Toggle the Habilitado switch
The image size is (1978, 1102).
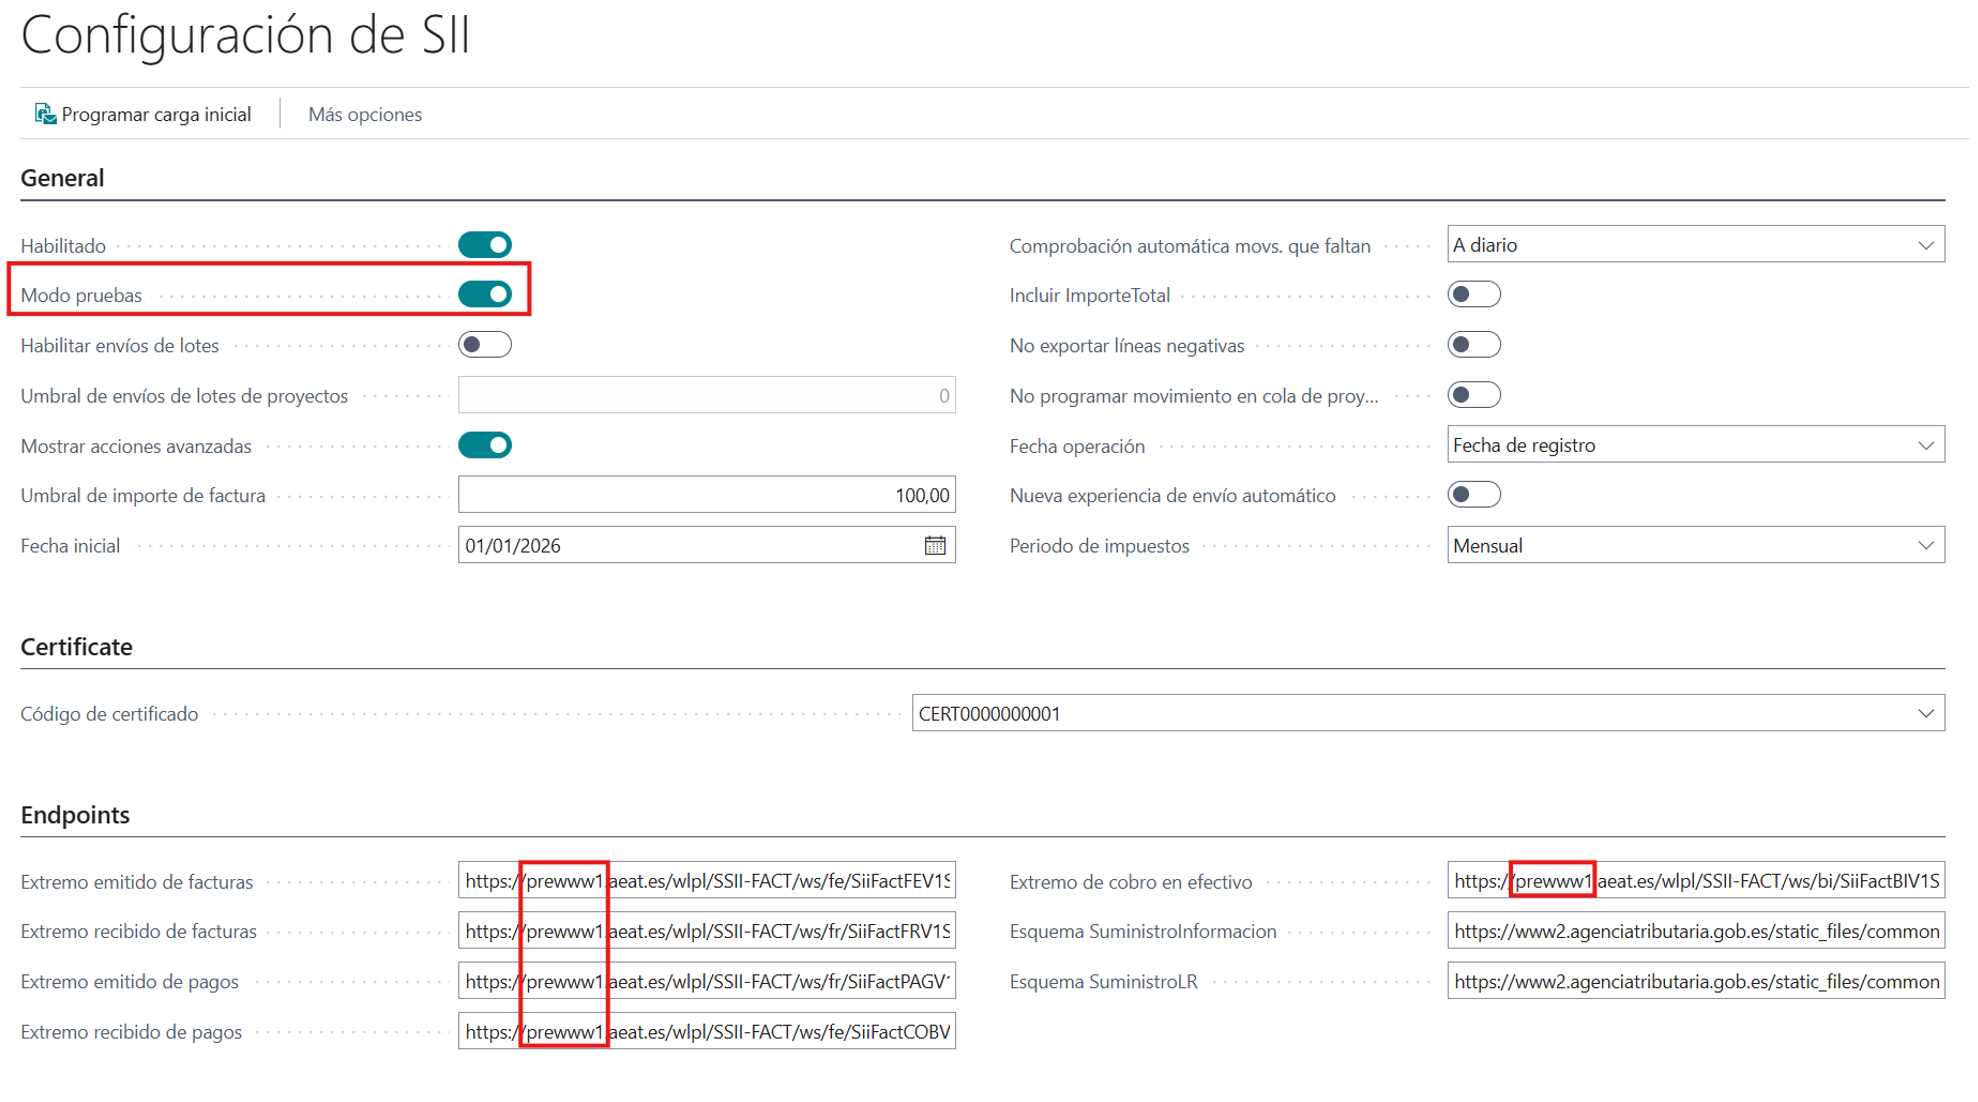tap(485, 245)
